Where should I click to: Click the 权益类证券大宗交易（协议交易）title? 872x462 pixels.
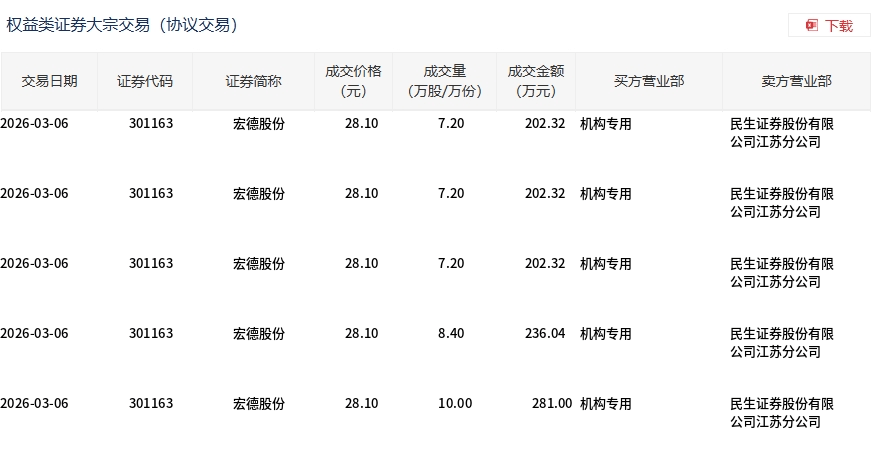coord(122,25)
